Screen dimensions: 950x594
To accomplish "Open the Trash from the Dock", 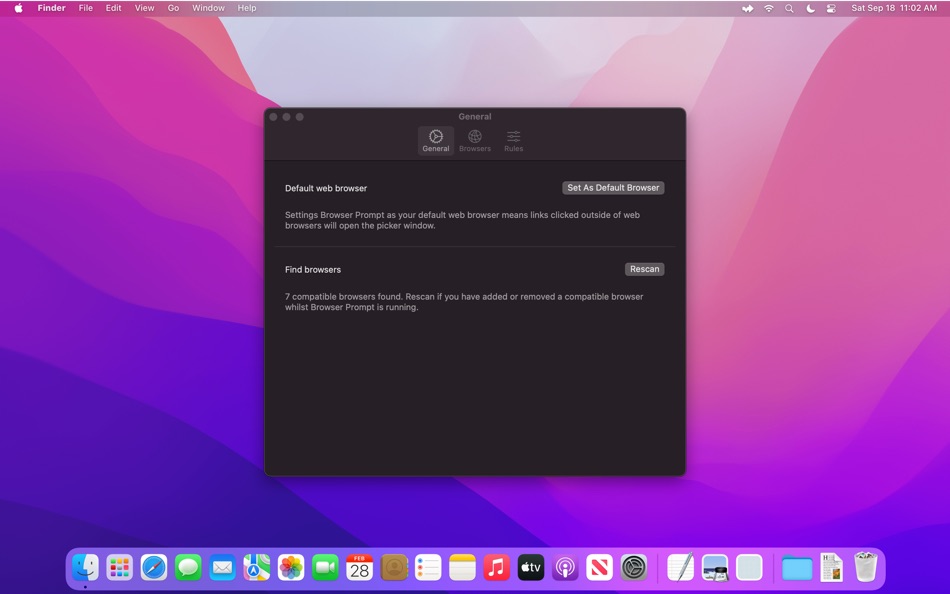I will [x=866, y=567].
